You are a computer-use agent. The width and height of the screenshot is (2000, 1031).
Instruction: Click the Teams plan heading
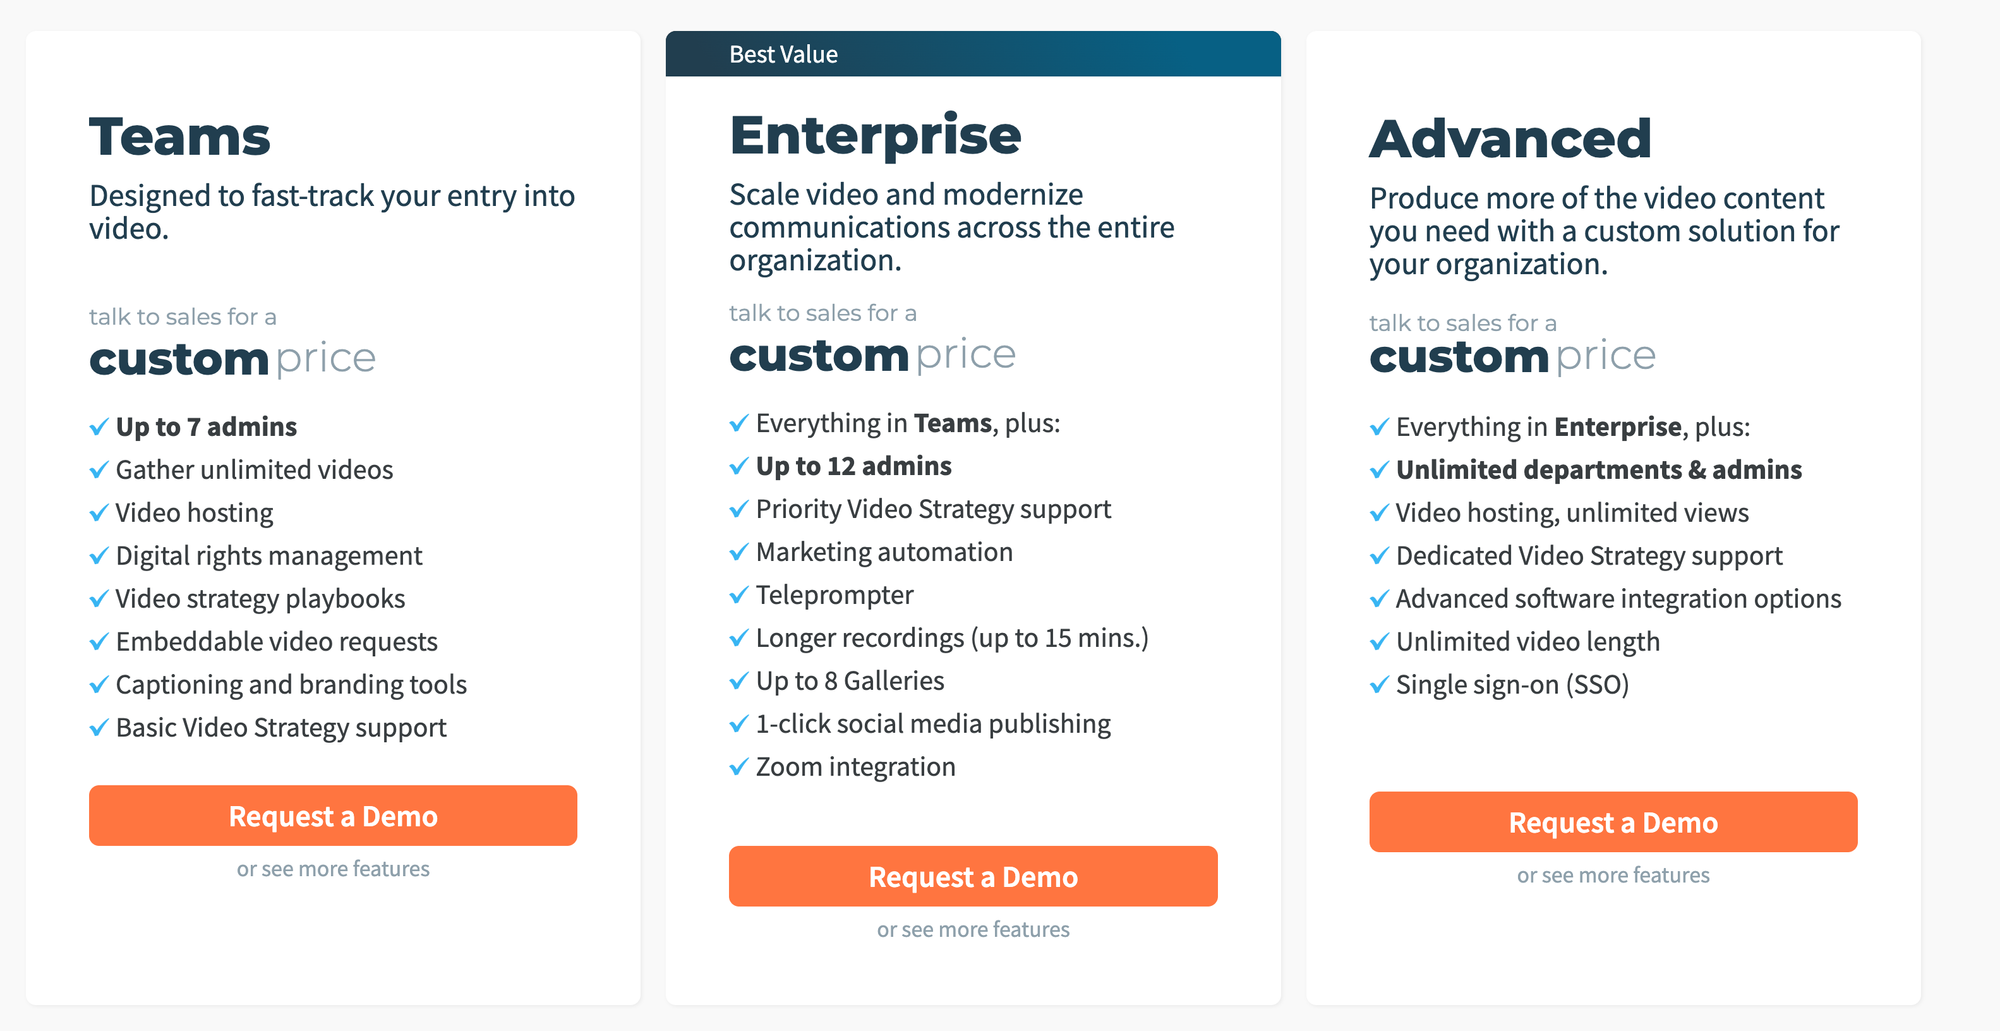[x=180, y=138]
